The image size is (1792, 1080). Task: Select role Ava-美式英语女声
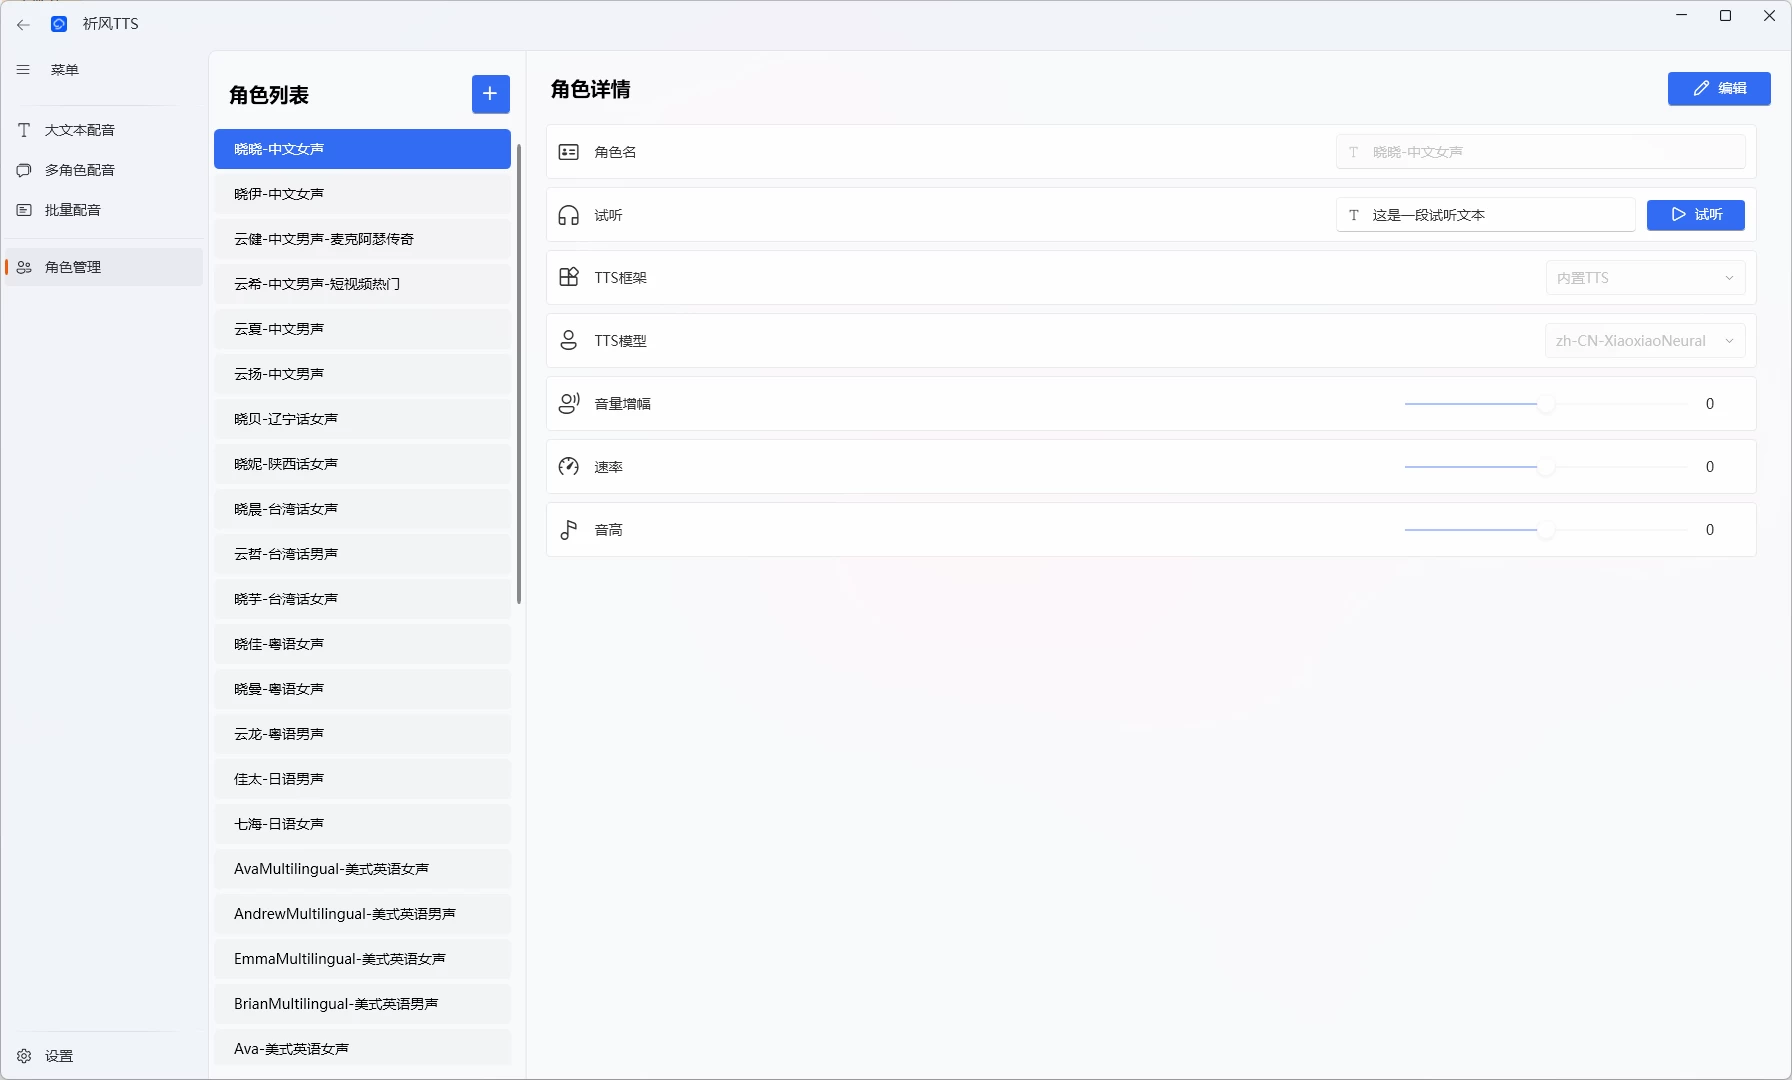[362, 1049]
